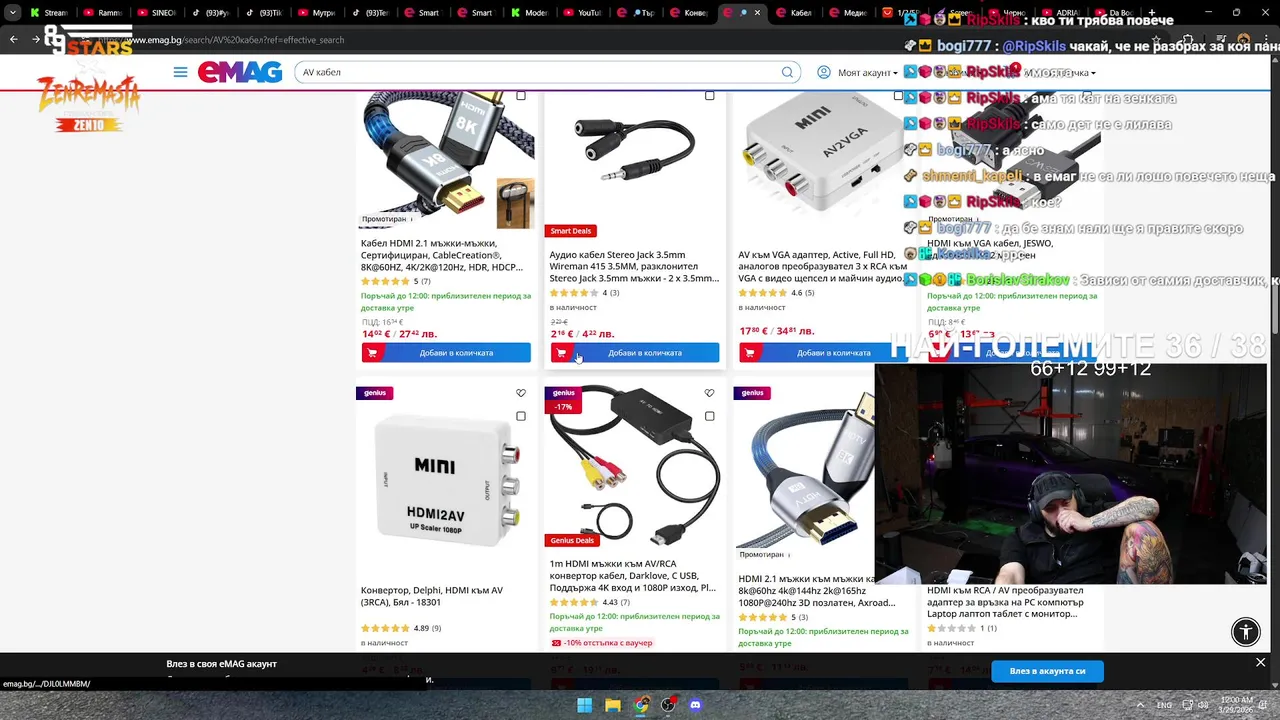Open the Windows Start menu
The image size is (1280, 720).
584,705
